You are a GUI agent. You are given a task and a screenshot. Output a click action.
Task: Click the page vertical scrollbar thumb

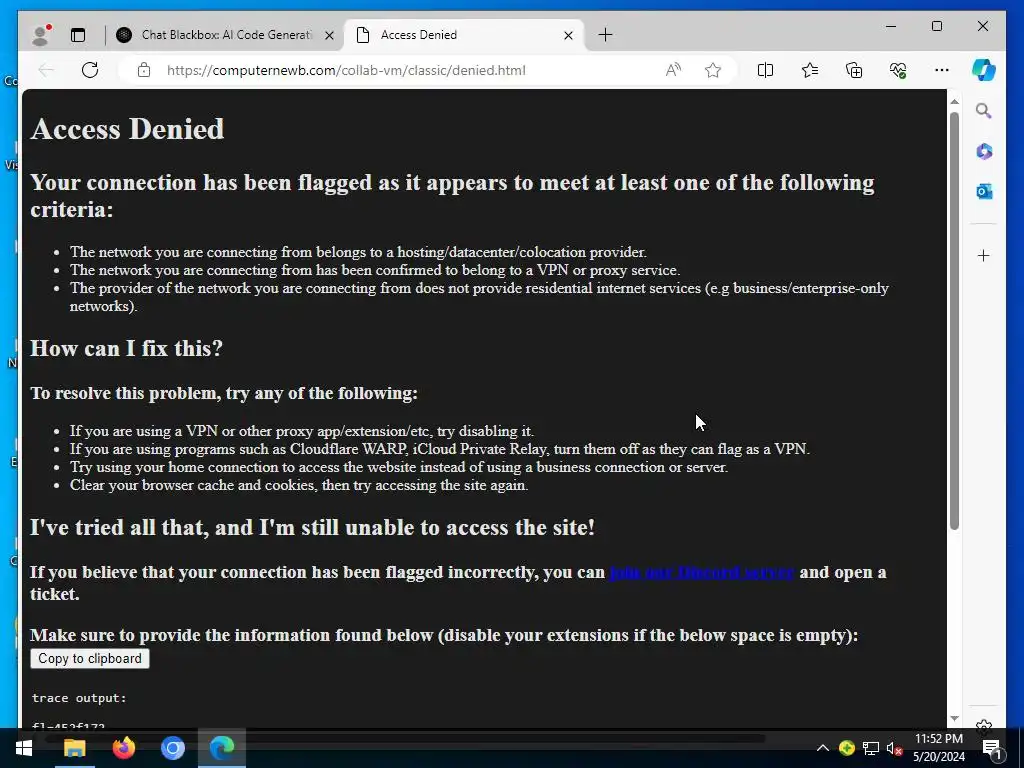click(954, 320)
